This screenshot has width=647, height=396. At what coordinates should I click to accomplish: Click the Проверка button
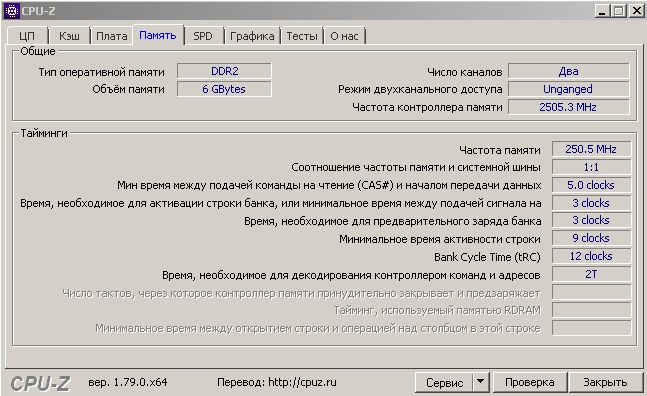tap(530, 382)
